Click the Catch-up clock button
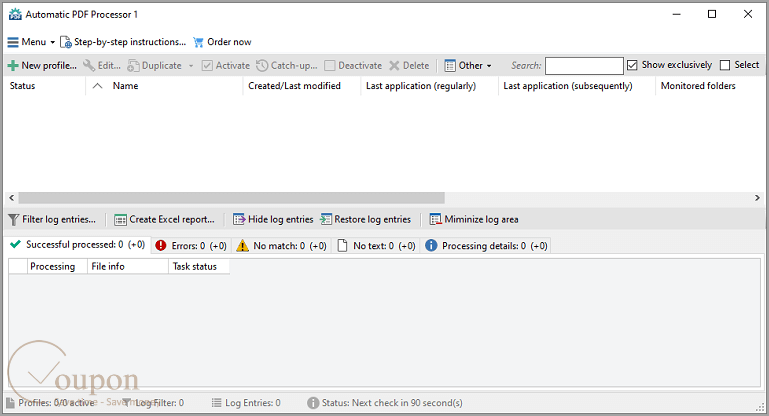Screen dimensions: 769x416 tap(287, 65)
